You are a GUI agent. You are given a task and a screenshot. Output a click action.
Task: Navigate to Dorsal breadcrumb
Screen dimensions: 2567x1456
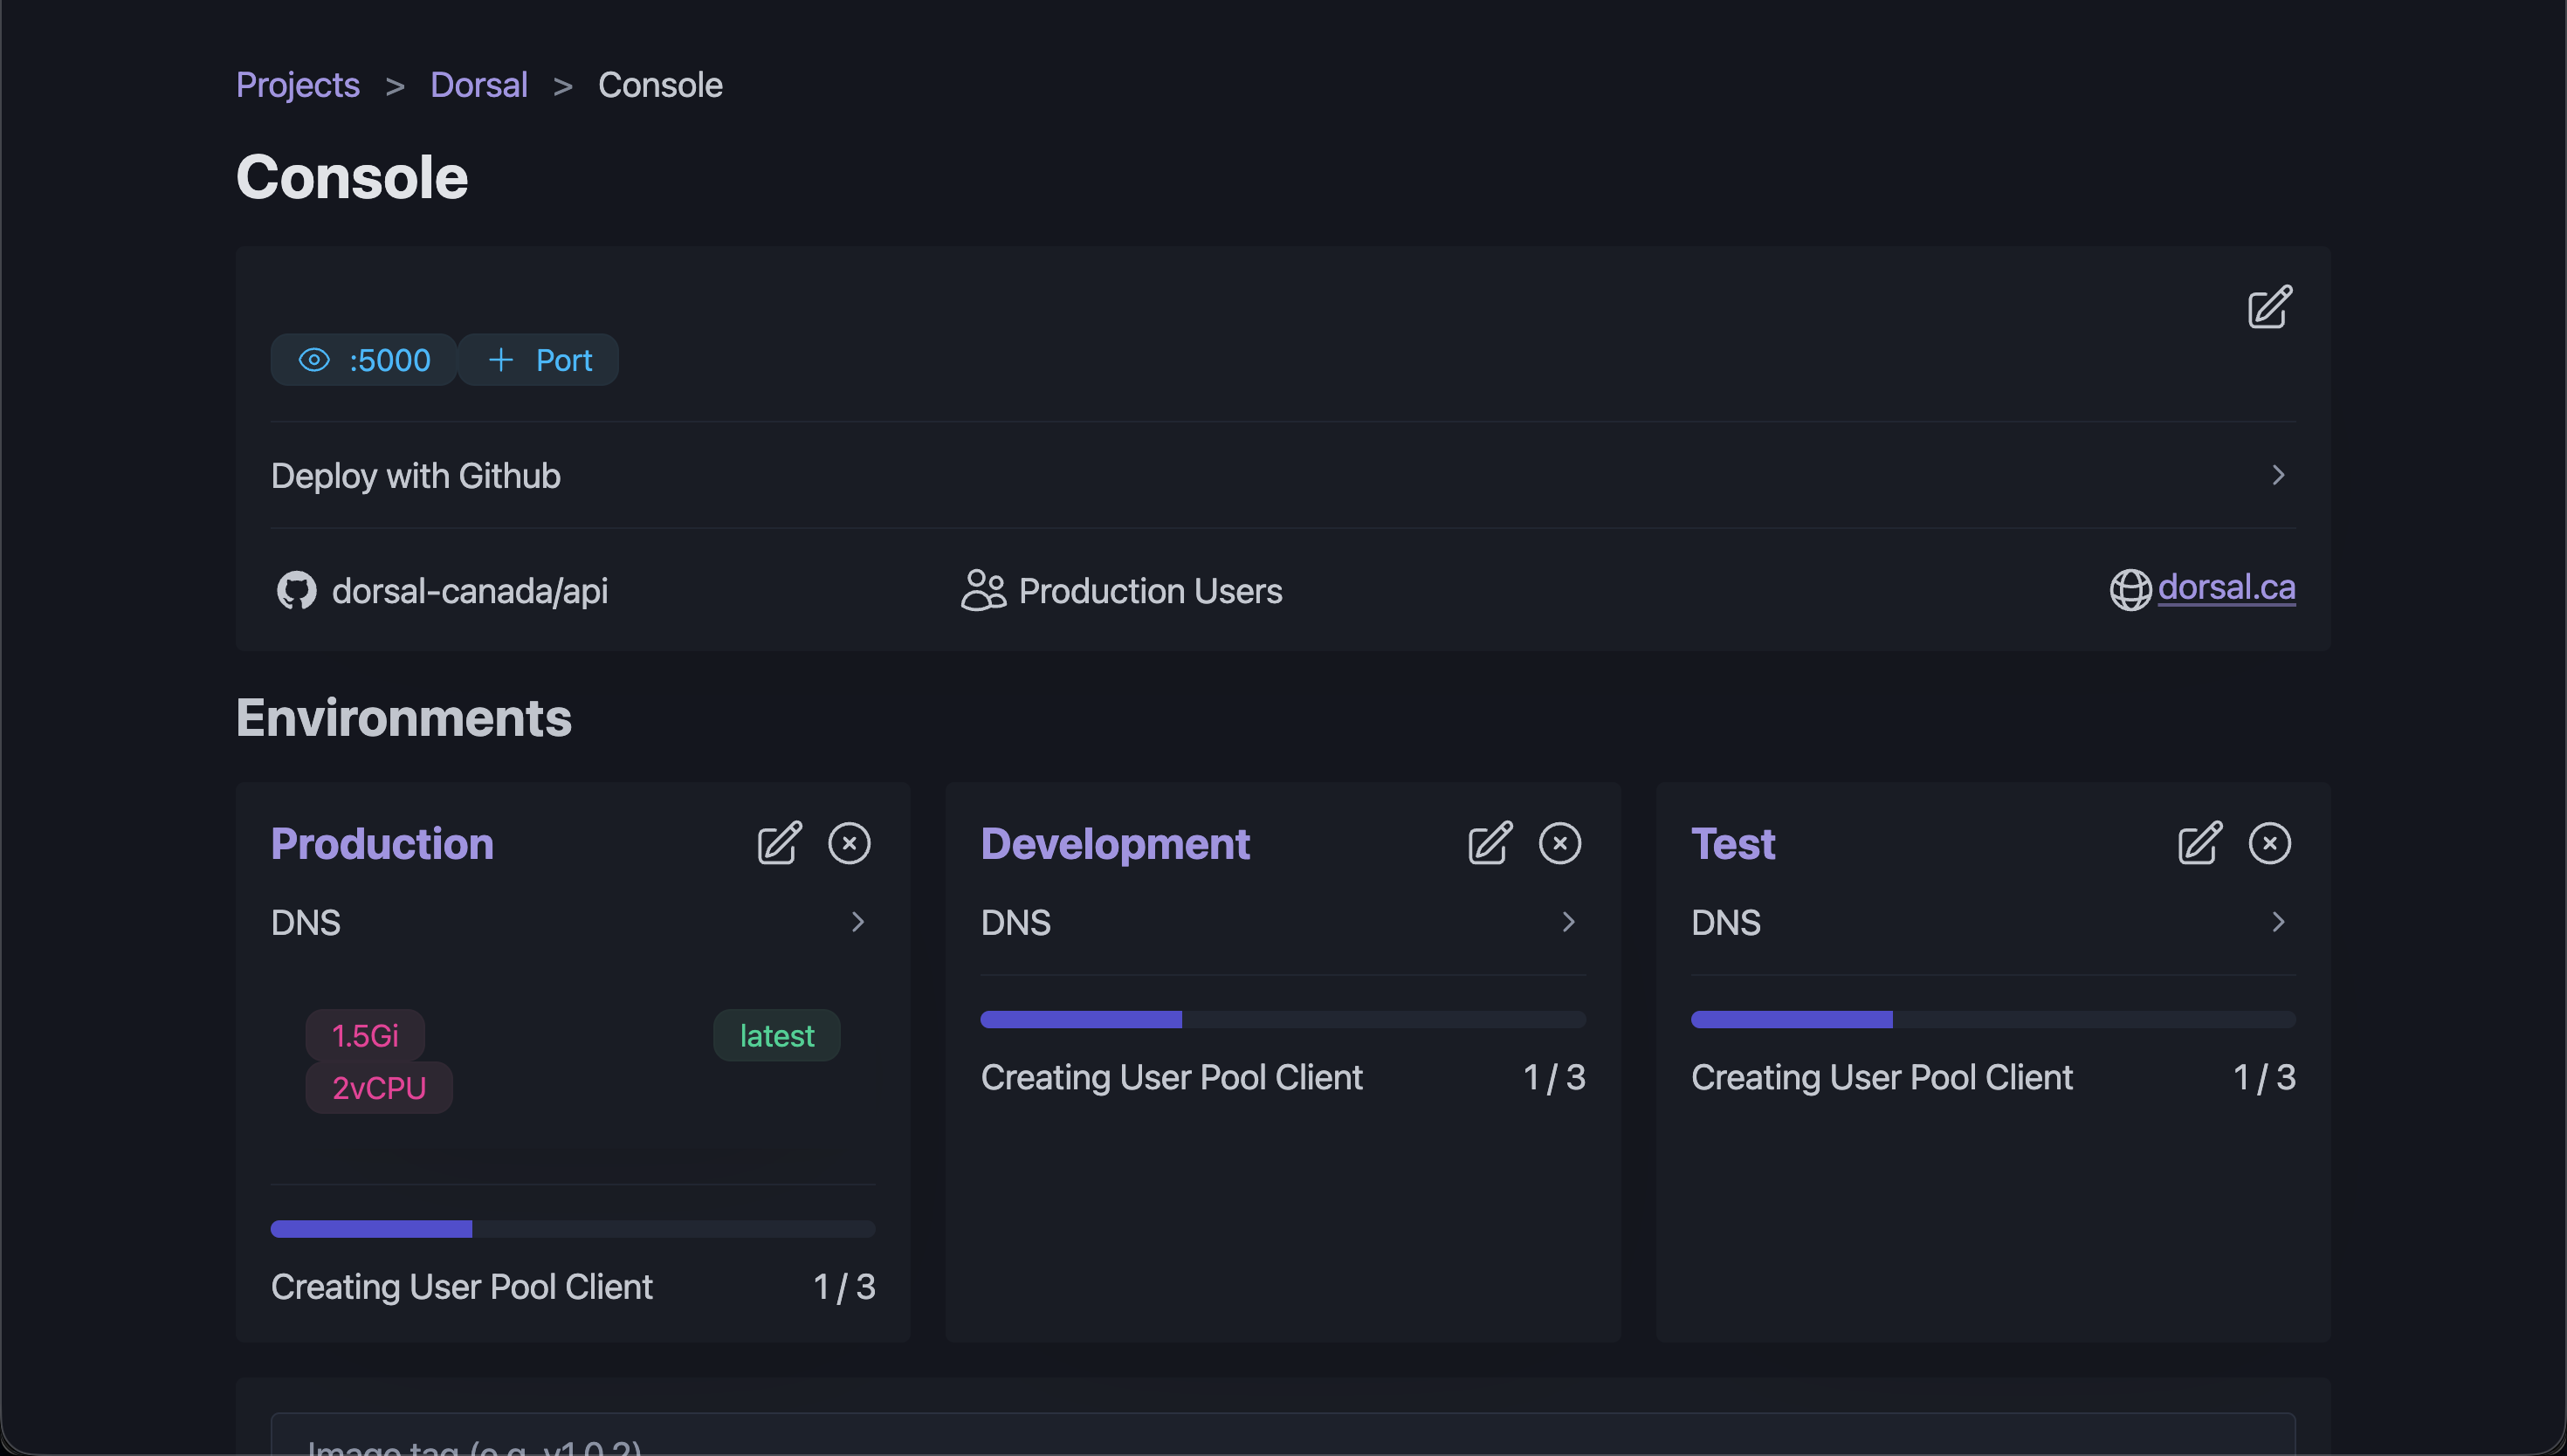[x=479, y=85]
